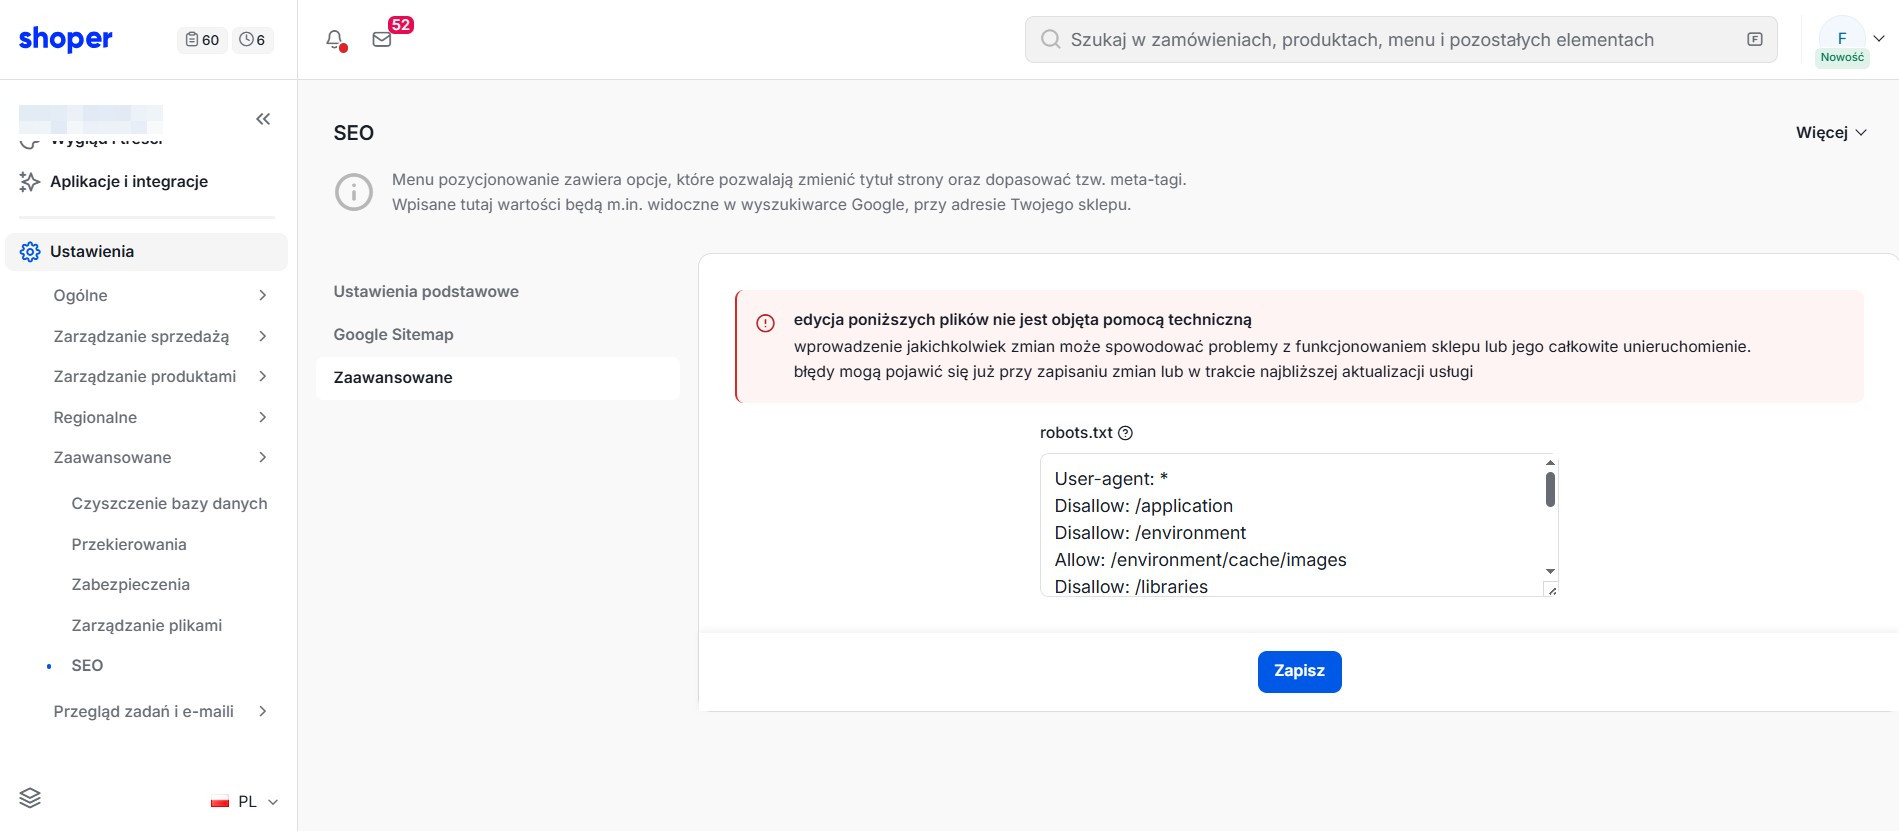Expand the Ogólne submenu
1899x831 pixels.
click(262, 295)
